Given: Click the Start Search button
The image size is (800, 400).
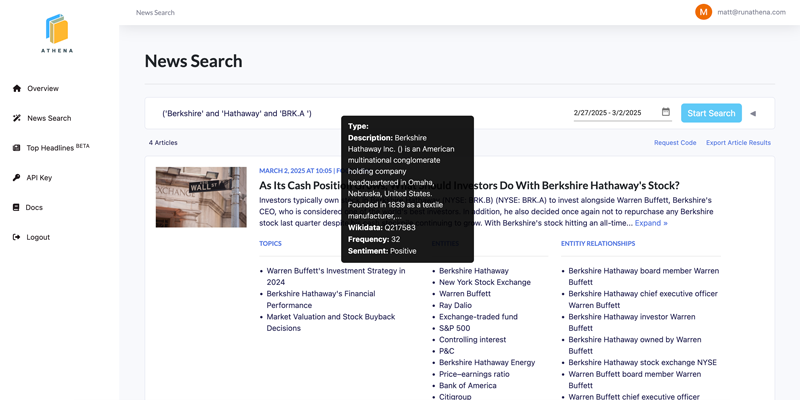Looking at the screenshot, I should click(x=711, y=113).
